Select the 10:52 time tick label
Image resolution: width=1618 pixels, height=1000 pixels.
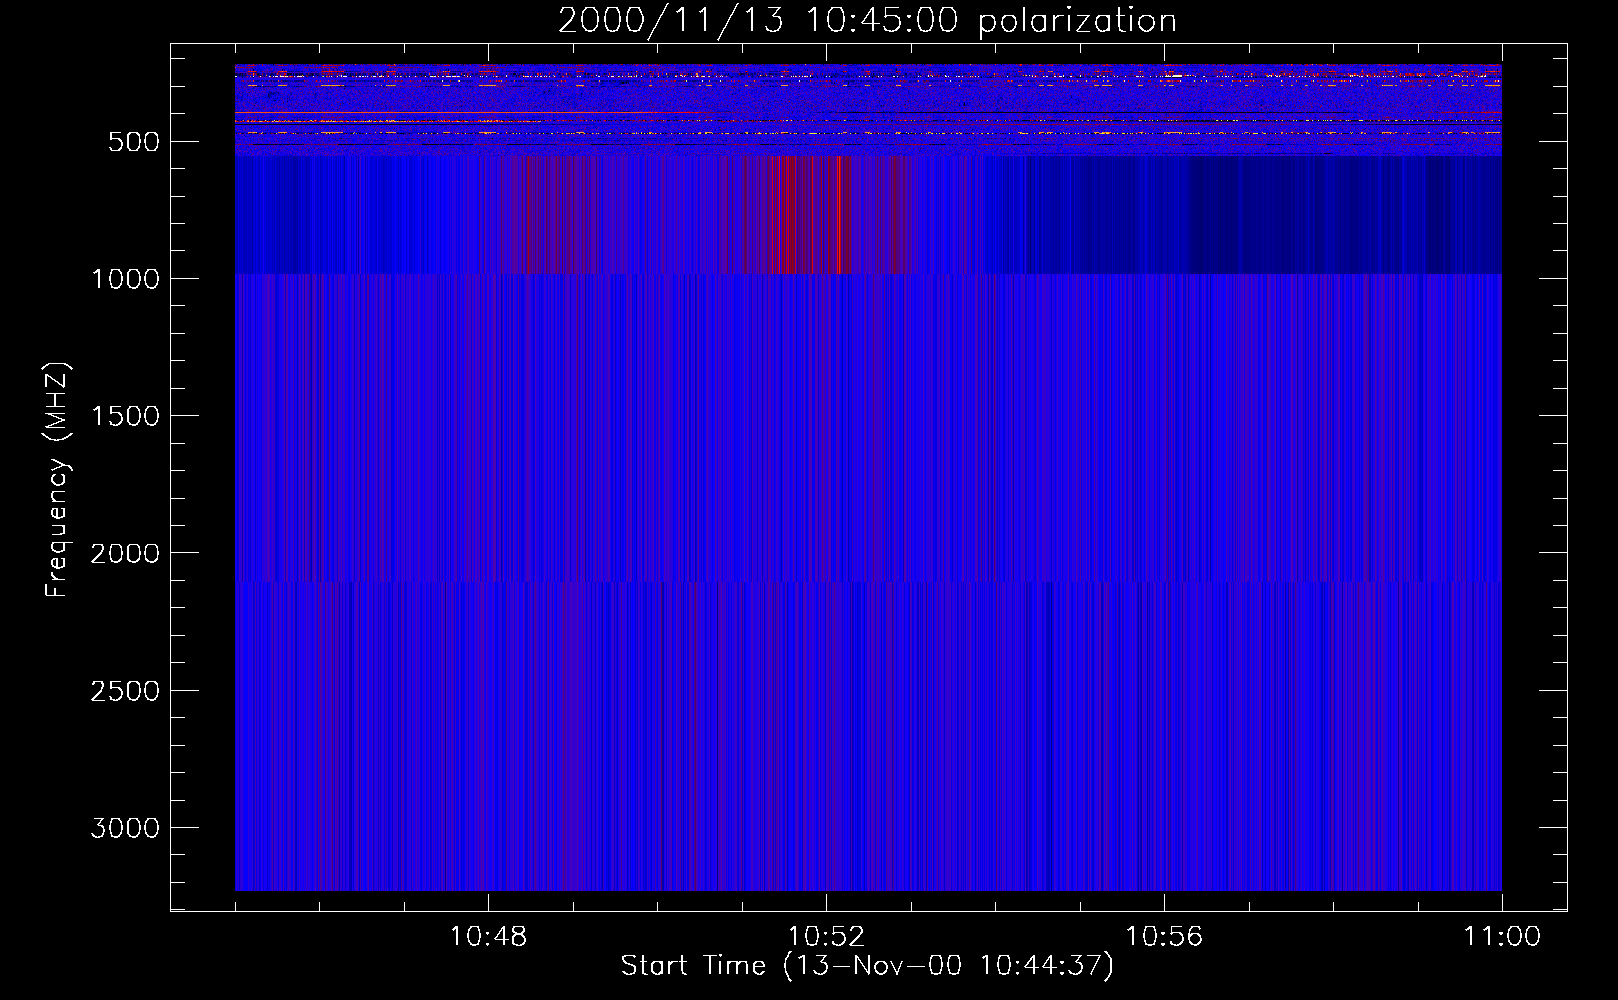click(826, 937)
